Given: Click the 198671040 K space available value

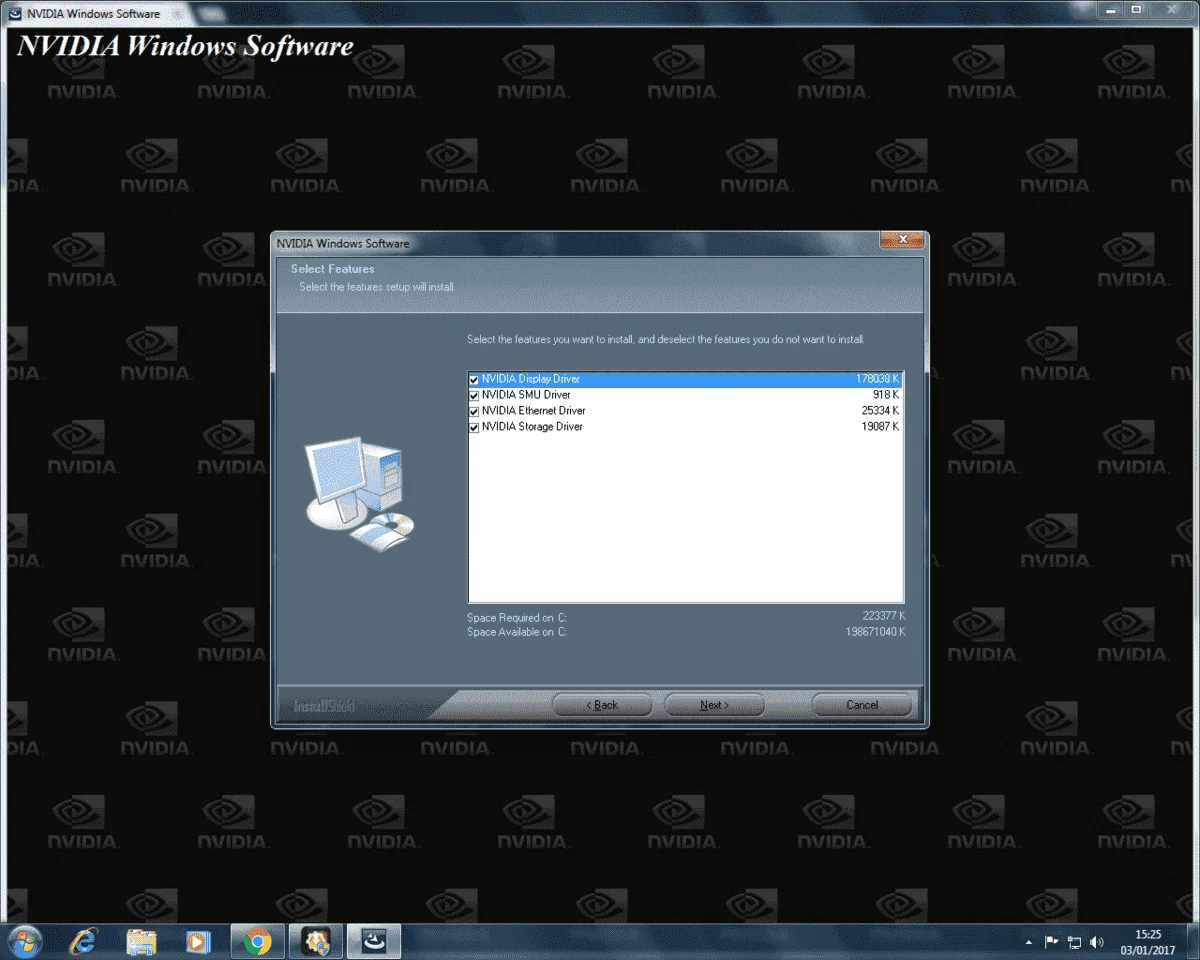Looking at the screenshot, I should (876, 632).
